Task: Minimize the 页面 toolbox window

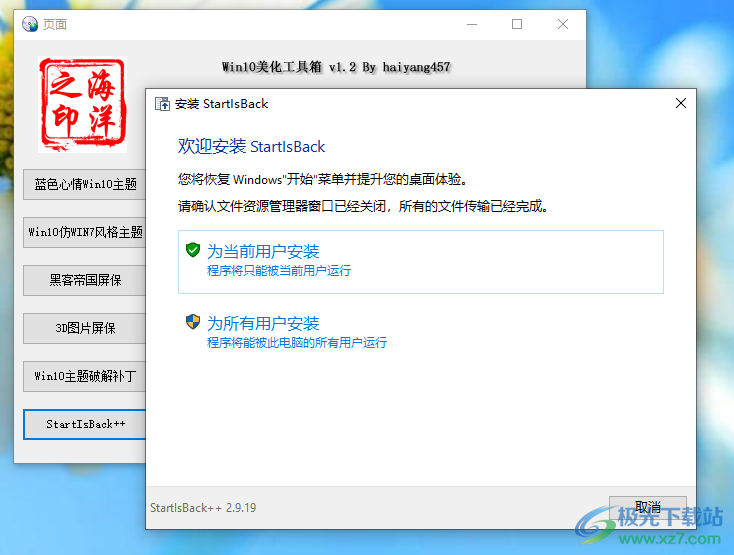Action: click(472, 24)
